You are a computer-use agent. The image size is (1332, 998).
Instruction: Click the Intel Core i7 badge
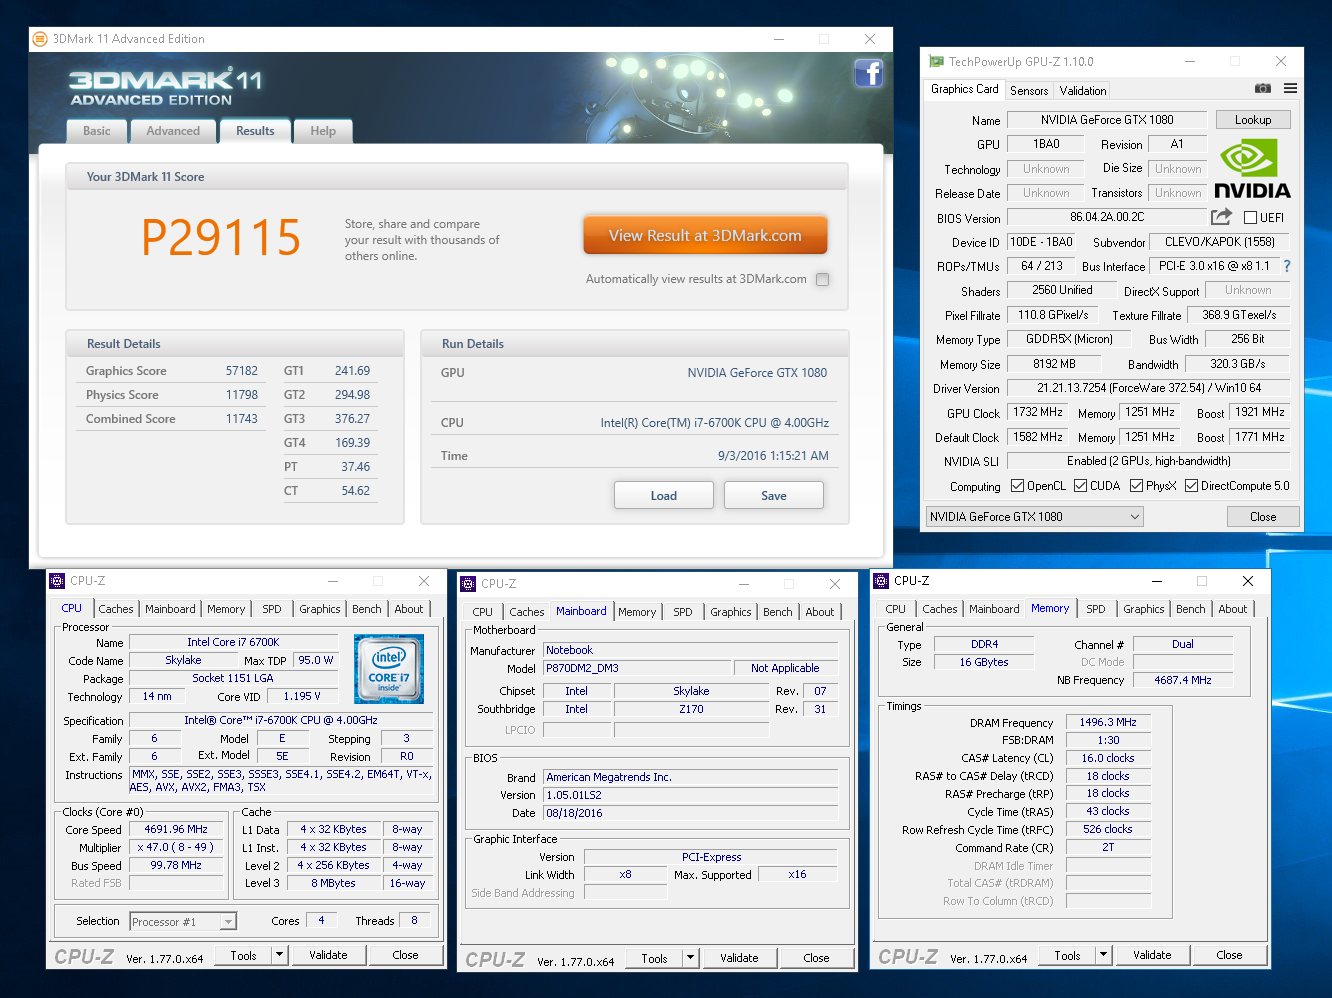388,669
